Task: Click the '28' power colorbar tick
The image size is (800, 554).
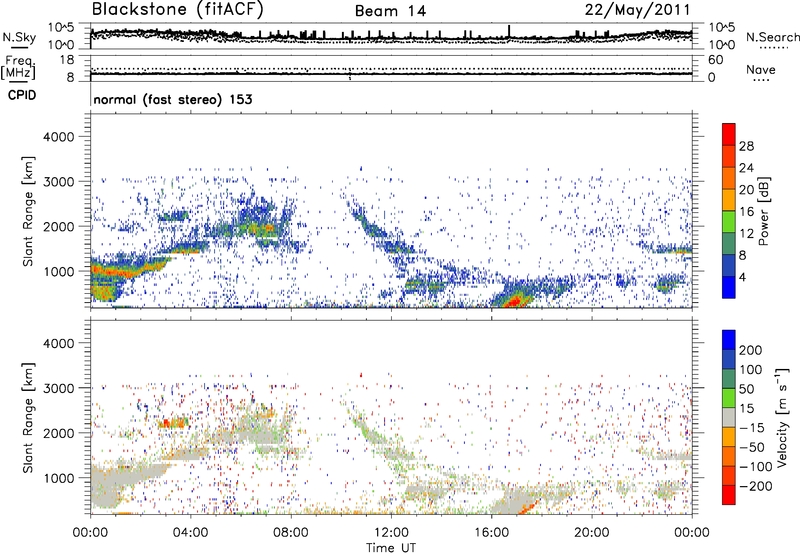Action: click(746, 146)
